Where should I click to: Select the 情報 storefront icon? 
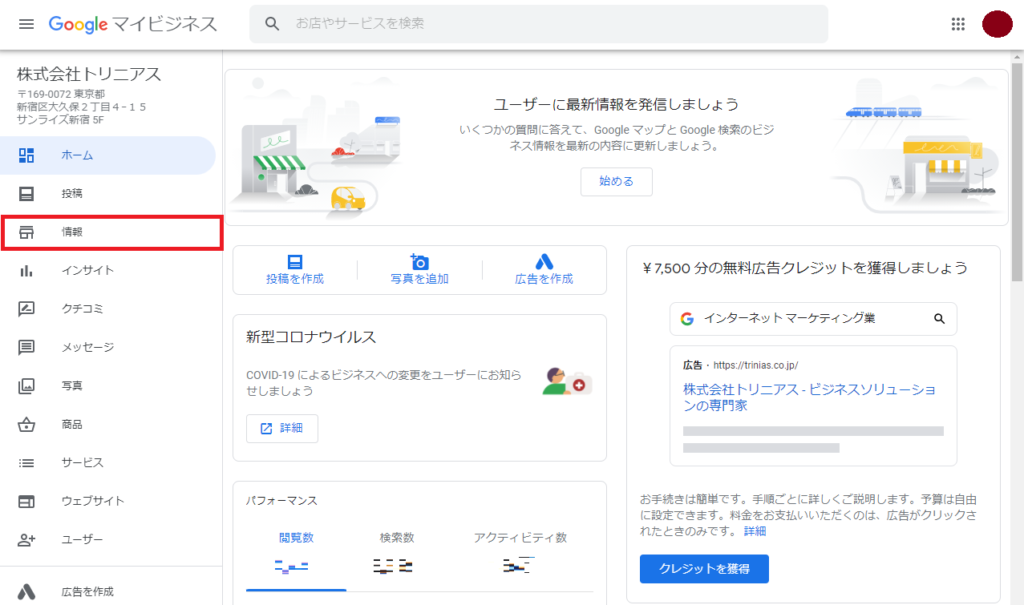point(26,232)
